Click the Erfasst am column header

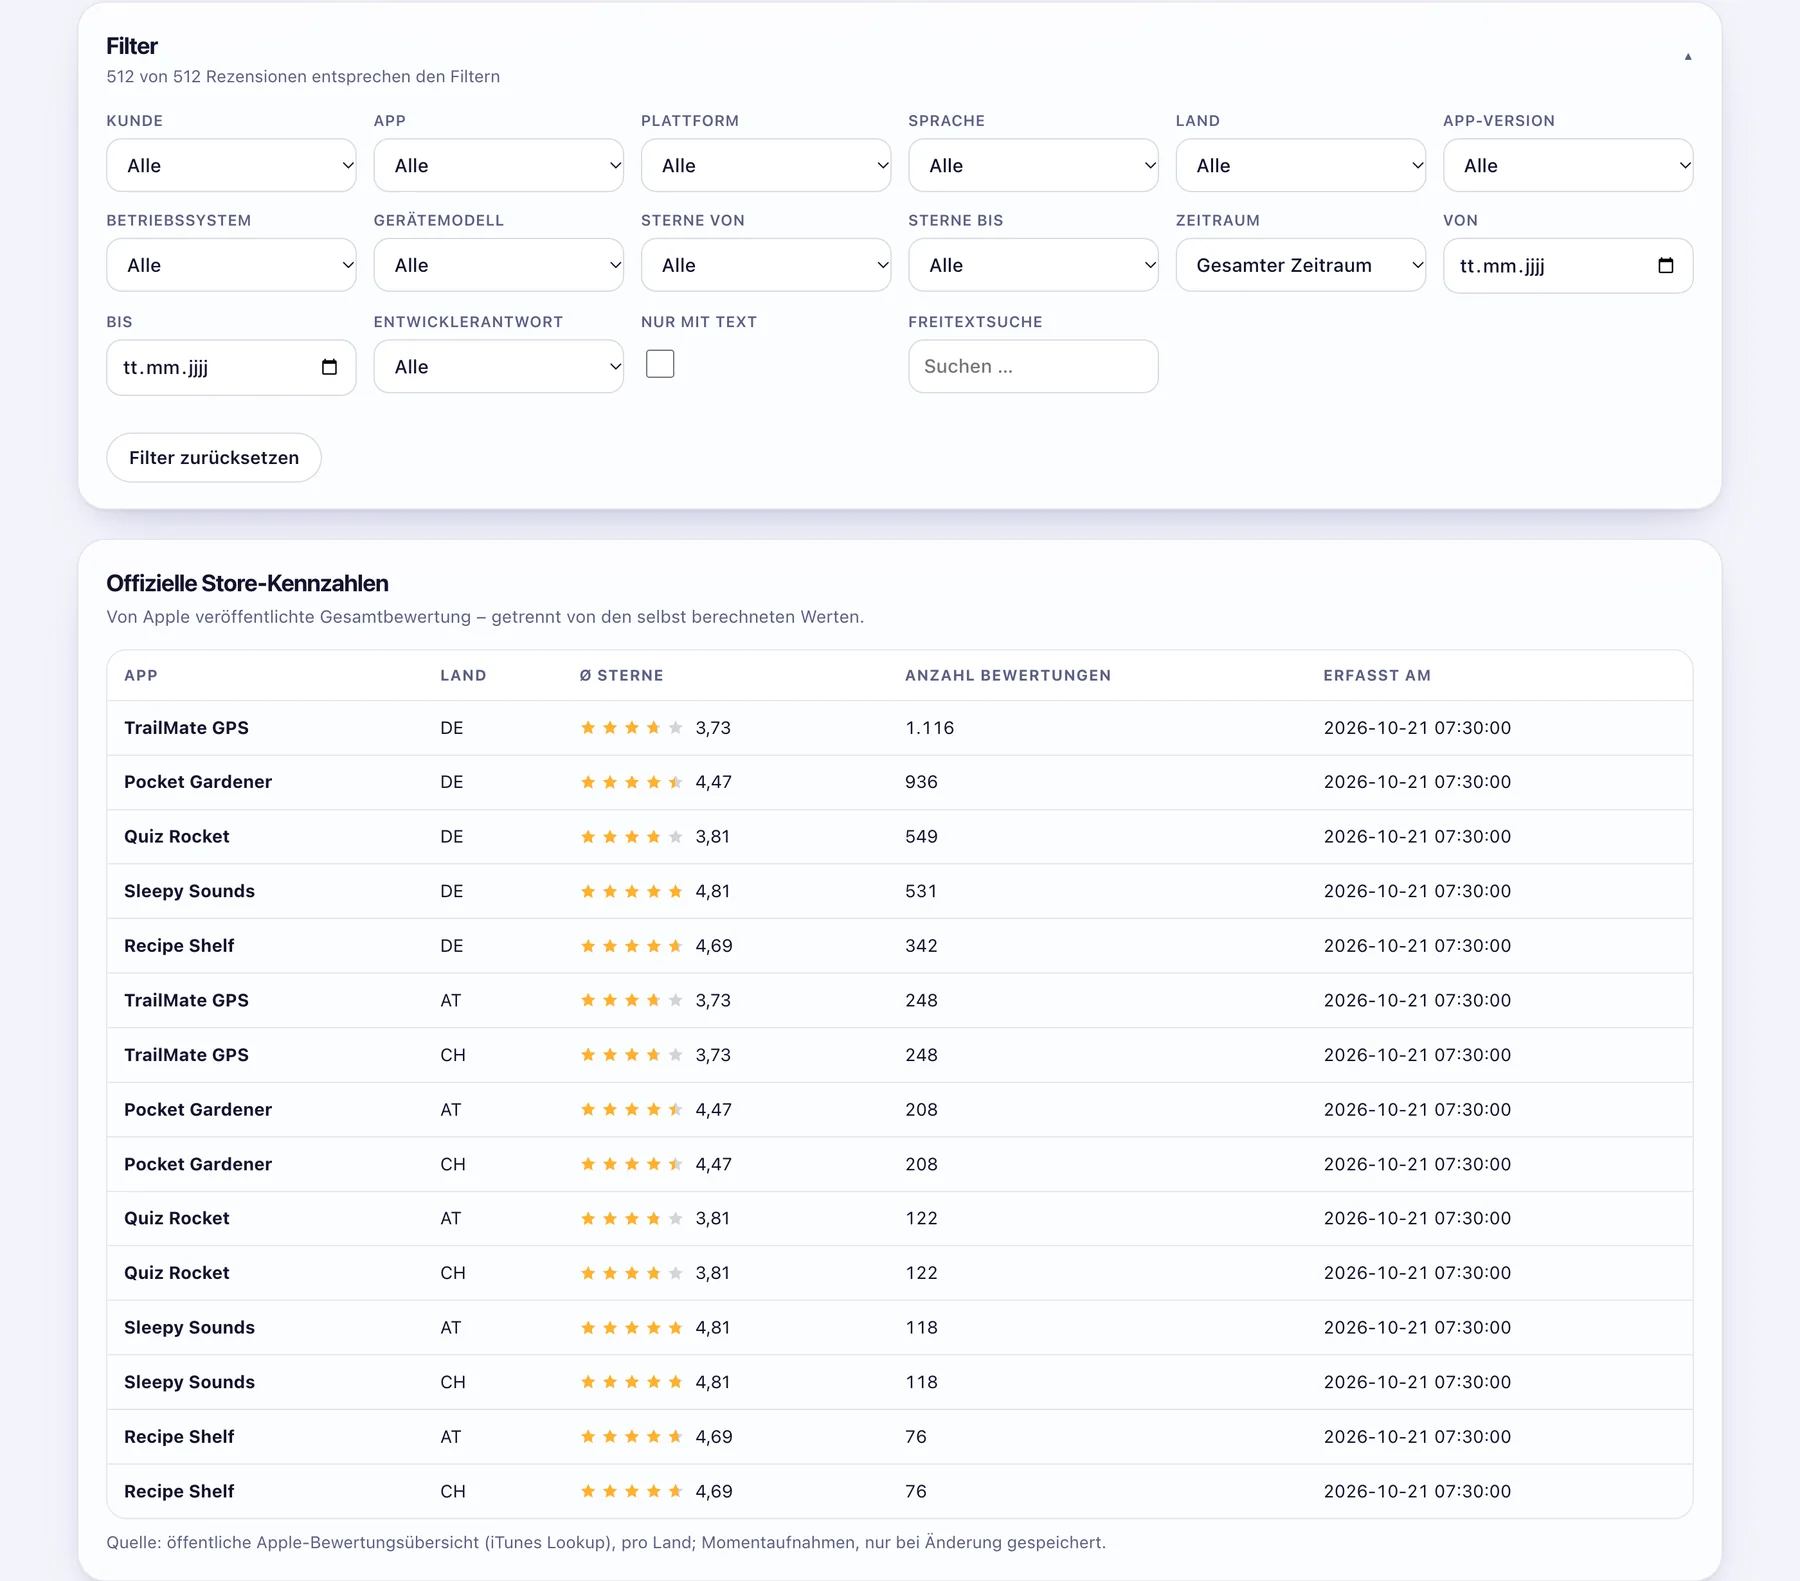coord(1377,675)
